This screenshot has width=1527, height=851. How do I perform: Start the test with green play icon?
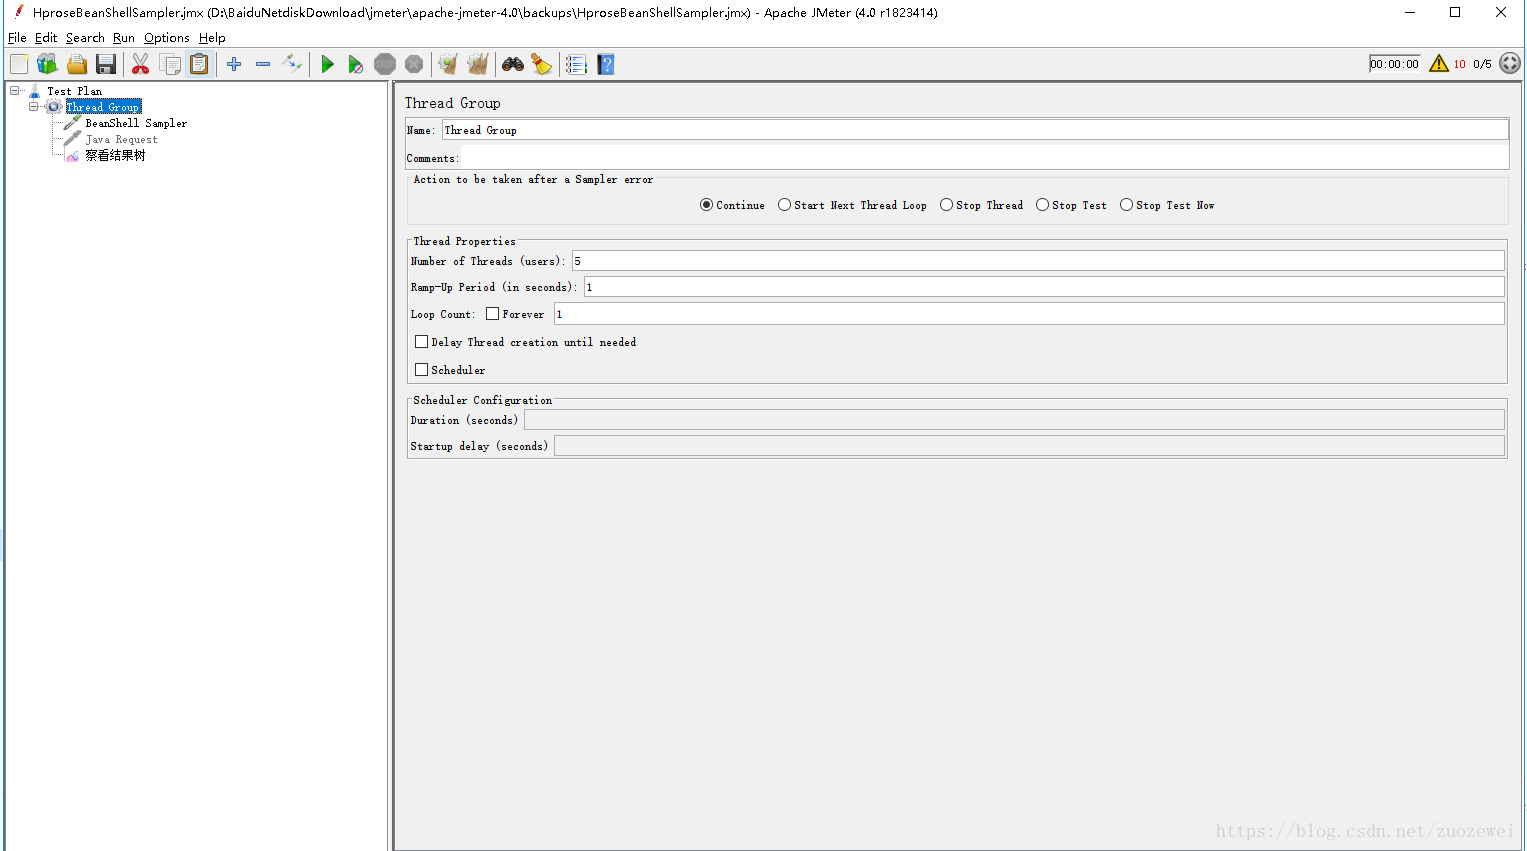click(x=327, y=64)
